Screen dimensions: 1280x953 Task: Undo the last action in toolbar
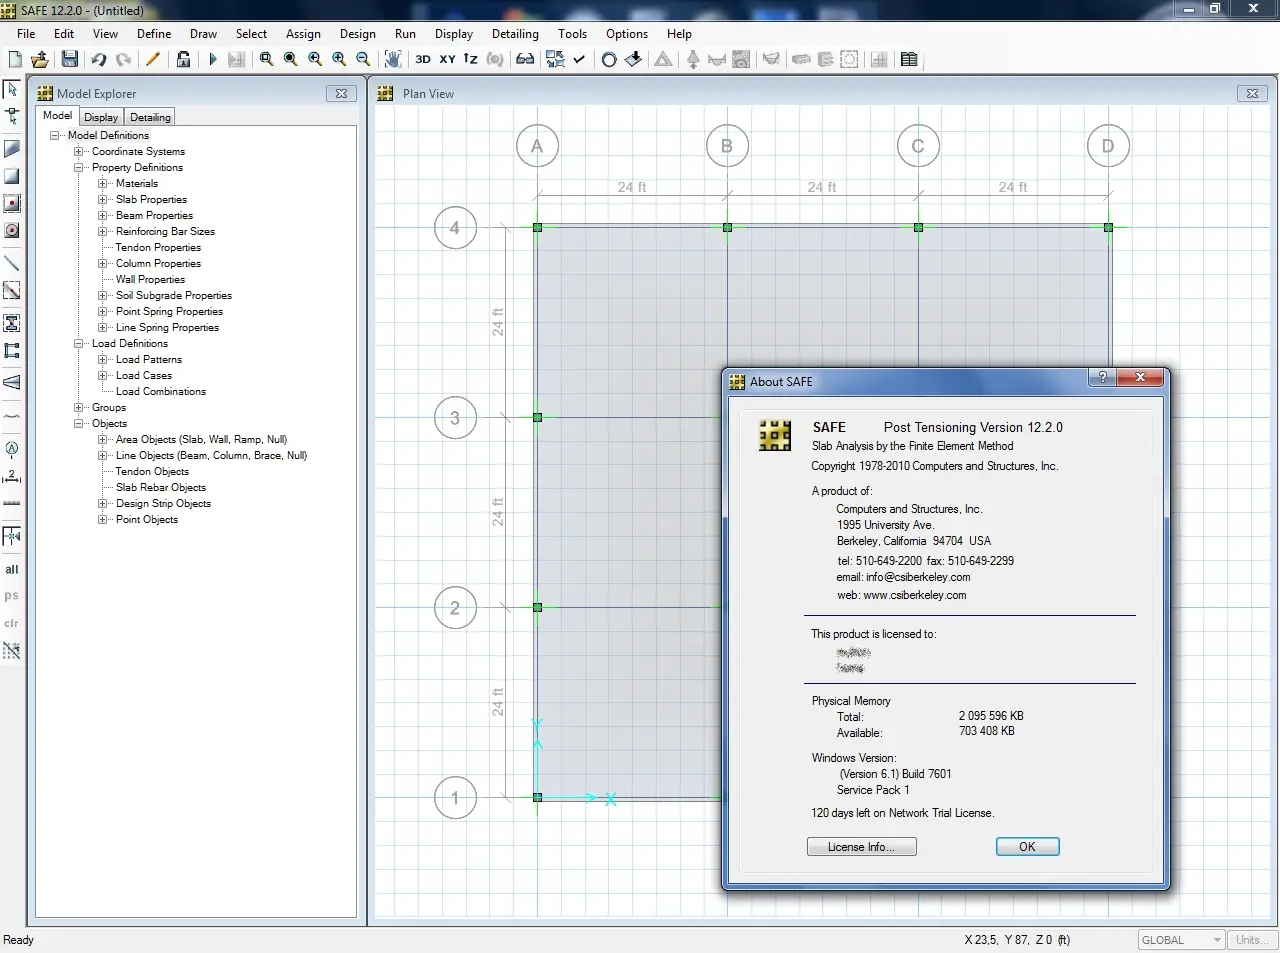[99, 59]
